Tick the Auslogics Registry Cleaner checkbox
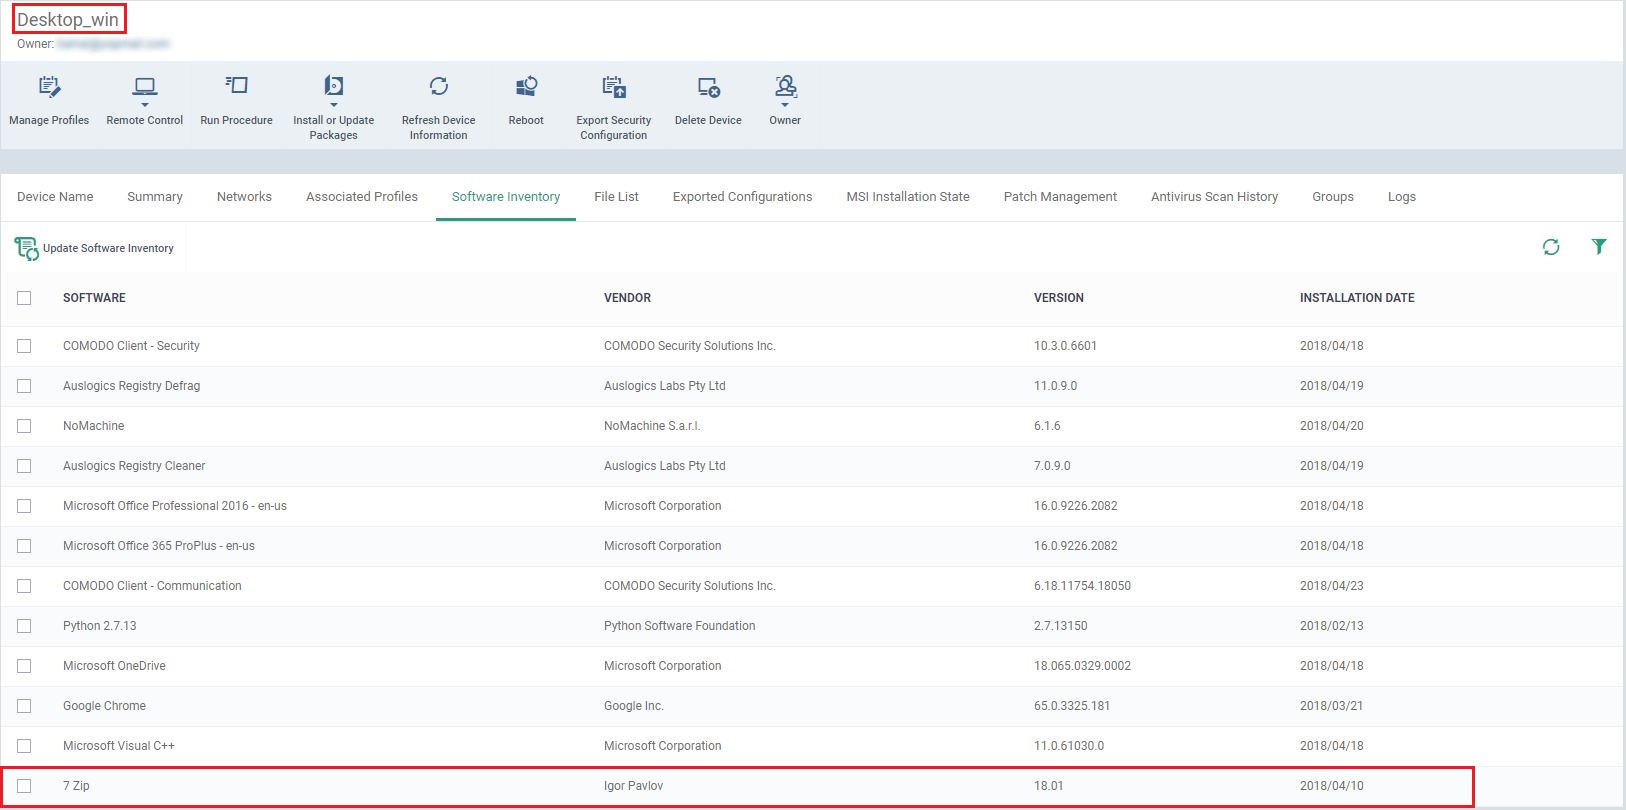 pyautogui.click(x=24, y=466)
